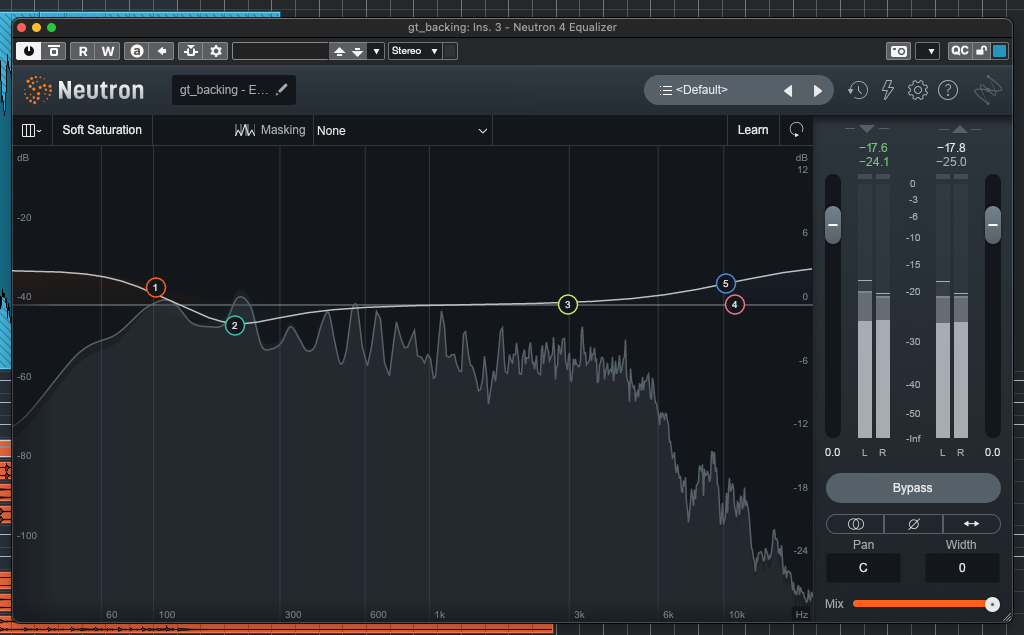This screenshot has width=1024, height=635.
Task: Open the host toolbar gear settings icon
Action: coord(216,51)
